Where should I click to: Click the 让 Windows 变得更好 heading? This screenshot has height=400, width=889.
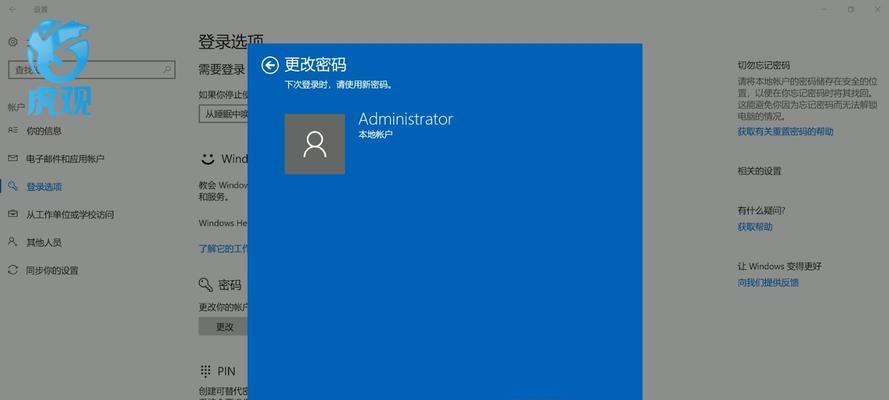click(780, 266)
